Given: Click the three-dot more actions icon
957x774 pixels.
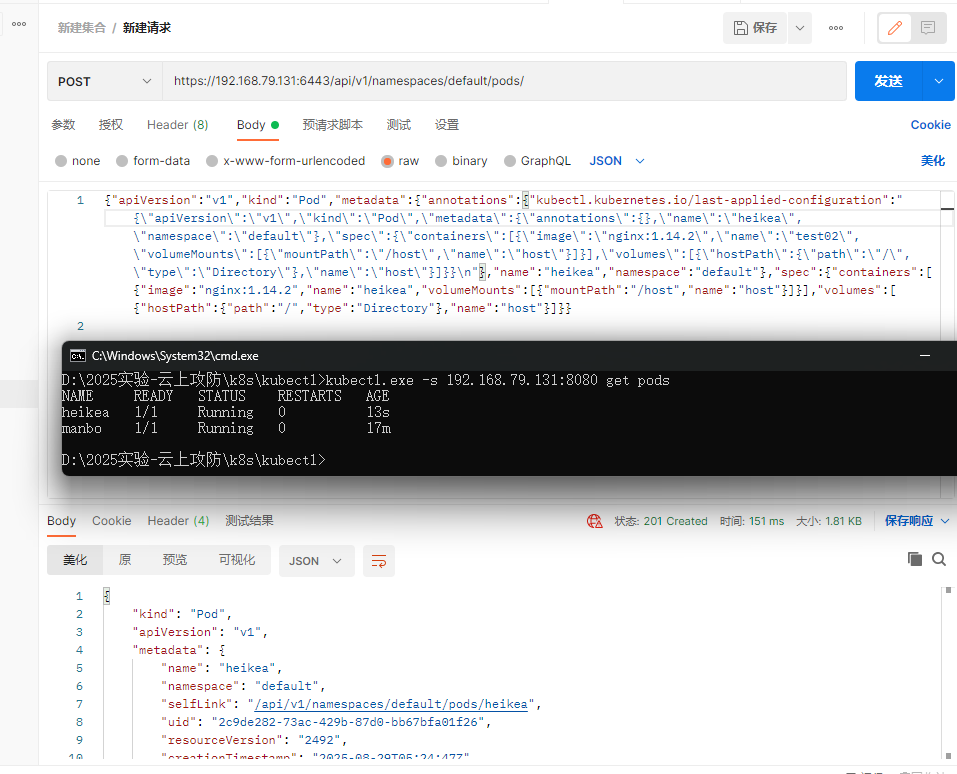Looking at the screenshot, I should coord(836,28).
